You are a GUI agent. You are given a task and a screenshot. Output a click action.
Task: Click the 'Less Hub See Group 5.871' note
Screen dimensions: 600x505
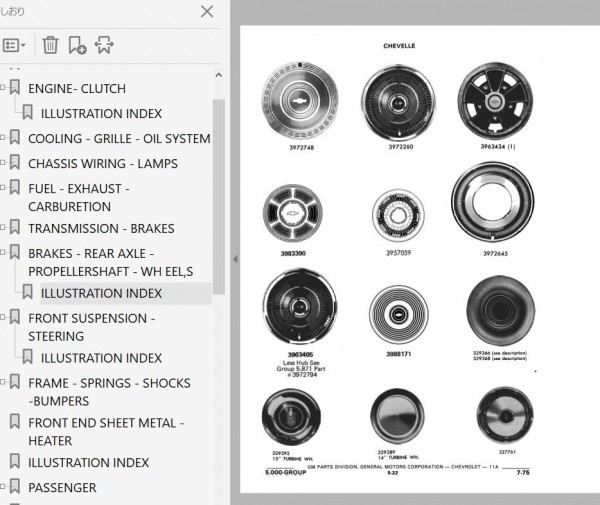point(301,369)
